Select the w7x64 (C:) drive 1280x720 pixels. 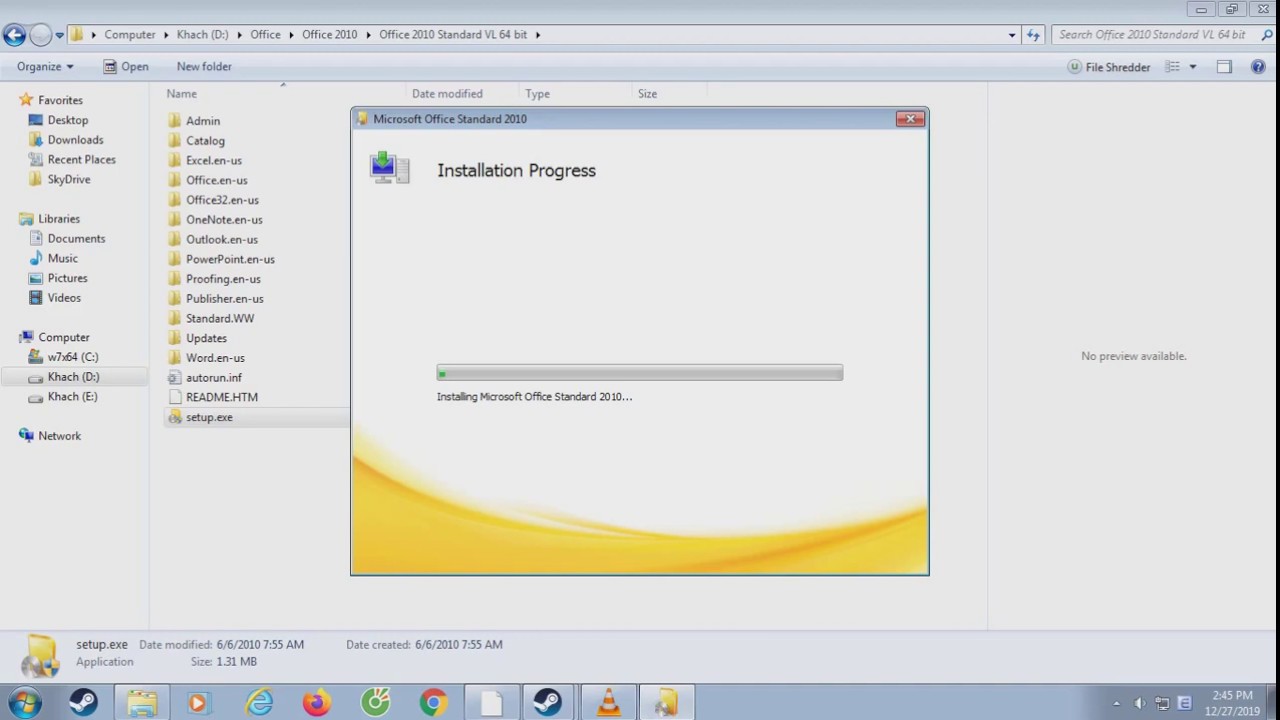click(x=72, y=357)
